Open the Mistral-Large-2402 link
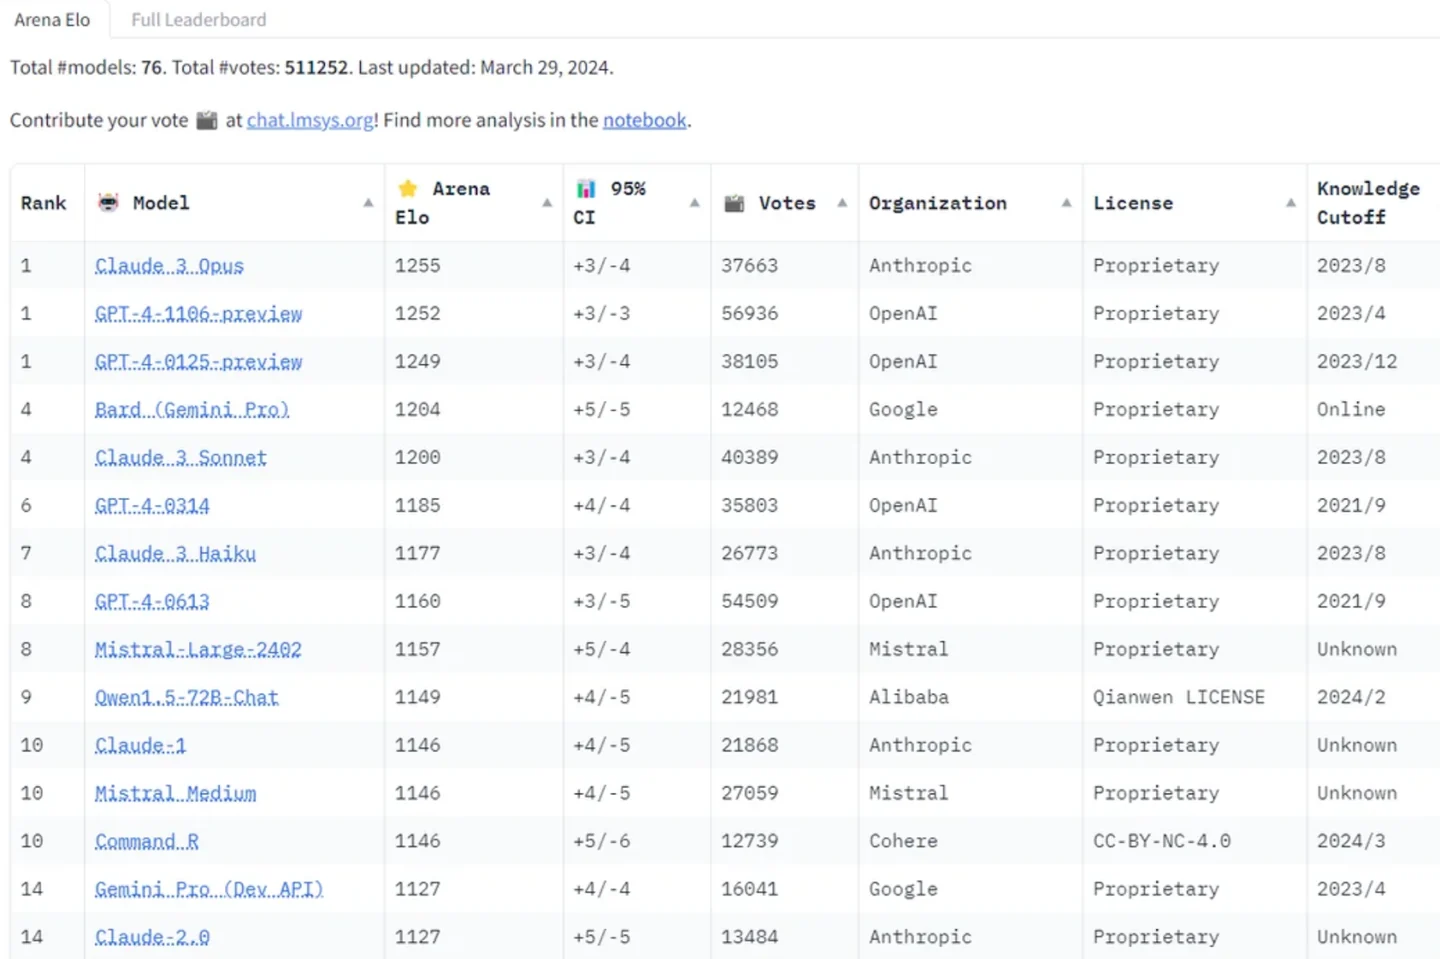1440x959 pixels. tap(198, 650)
